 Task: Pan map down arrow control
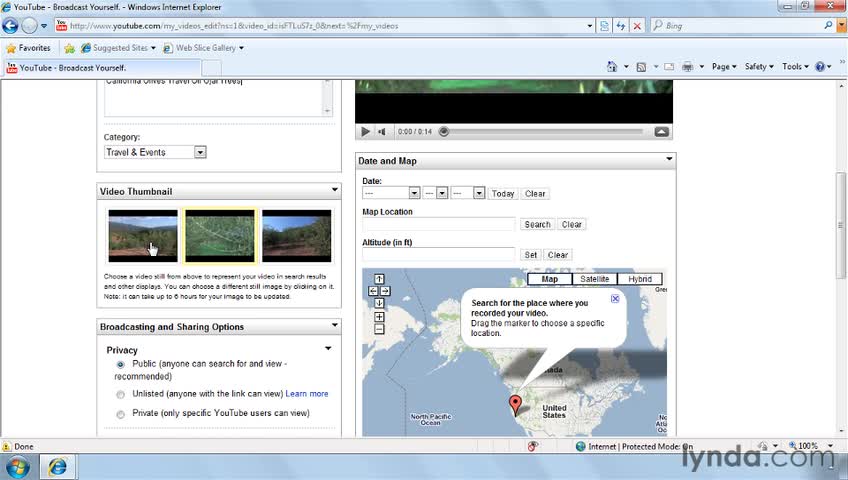click(x=379, y=303)
